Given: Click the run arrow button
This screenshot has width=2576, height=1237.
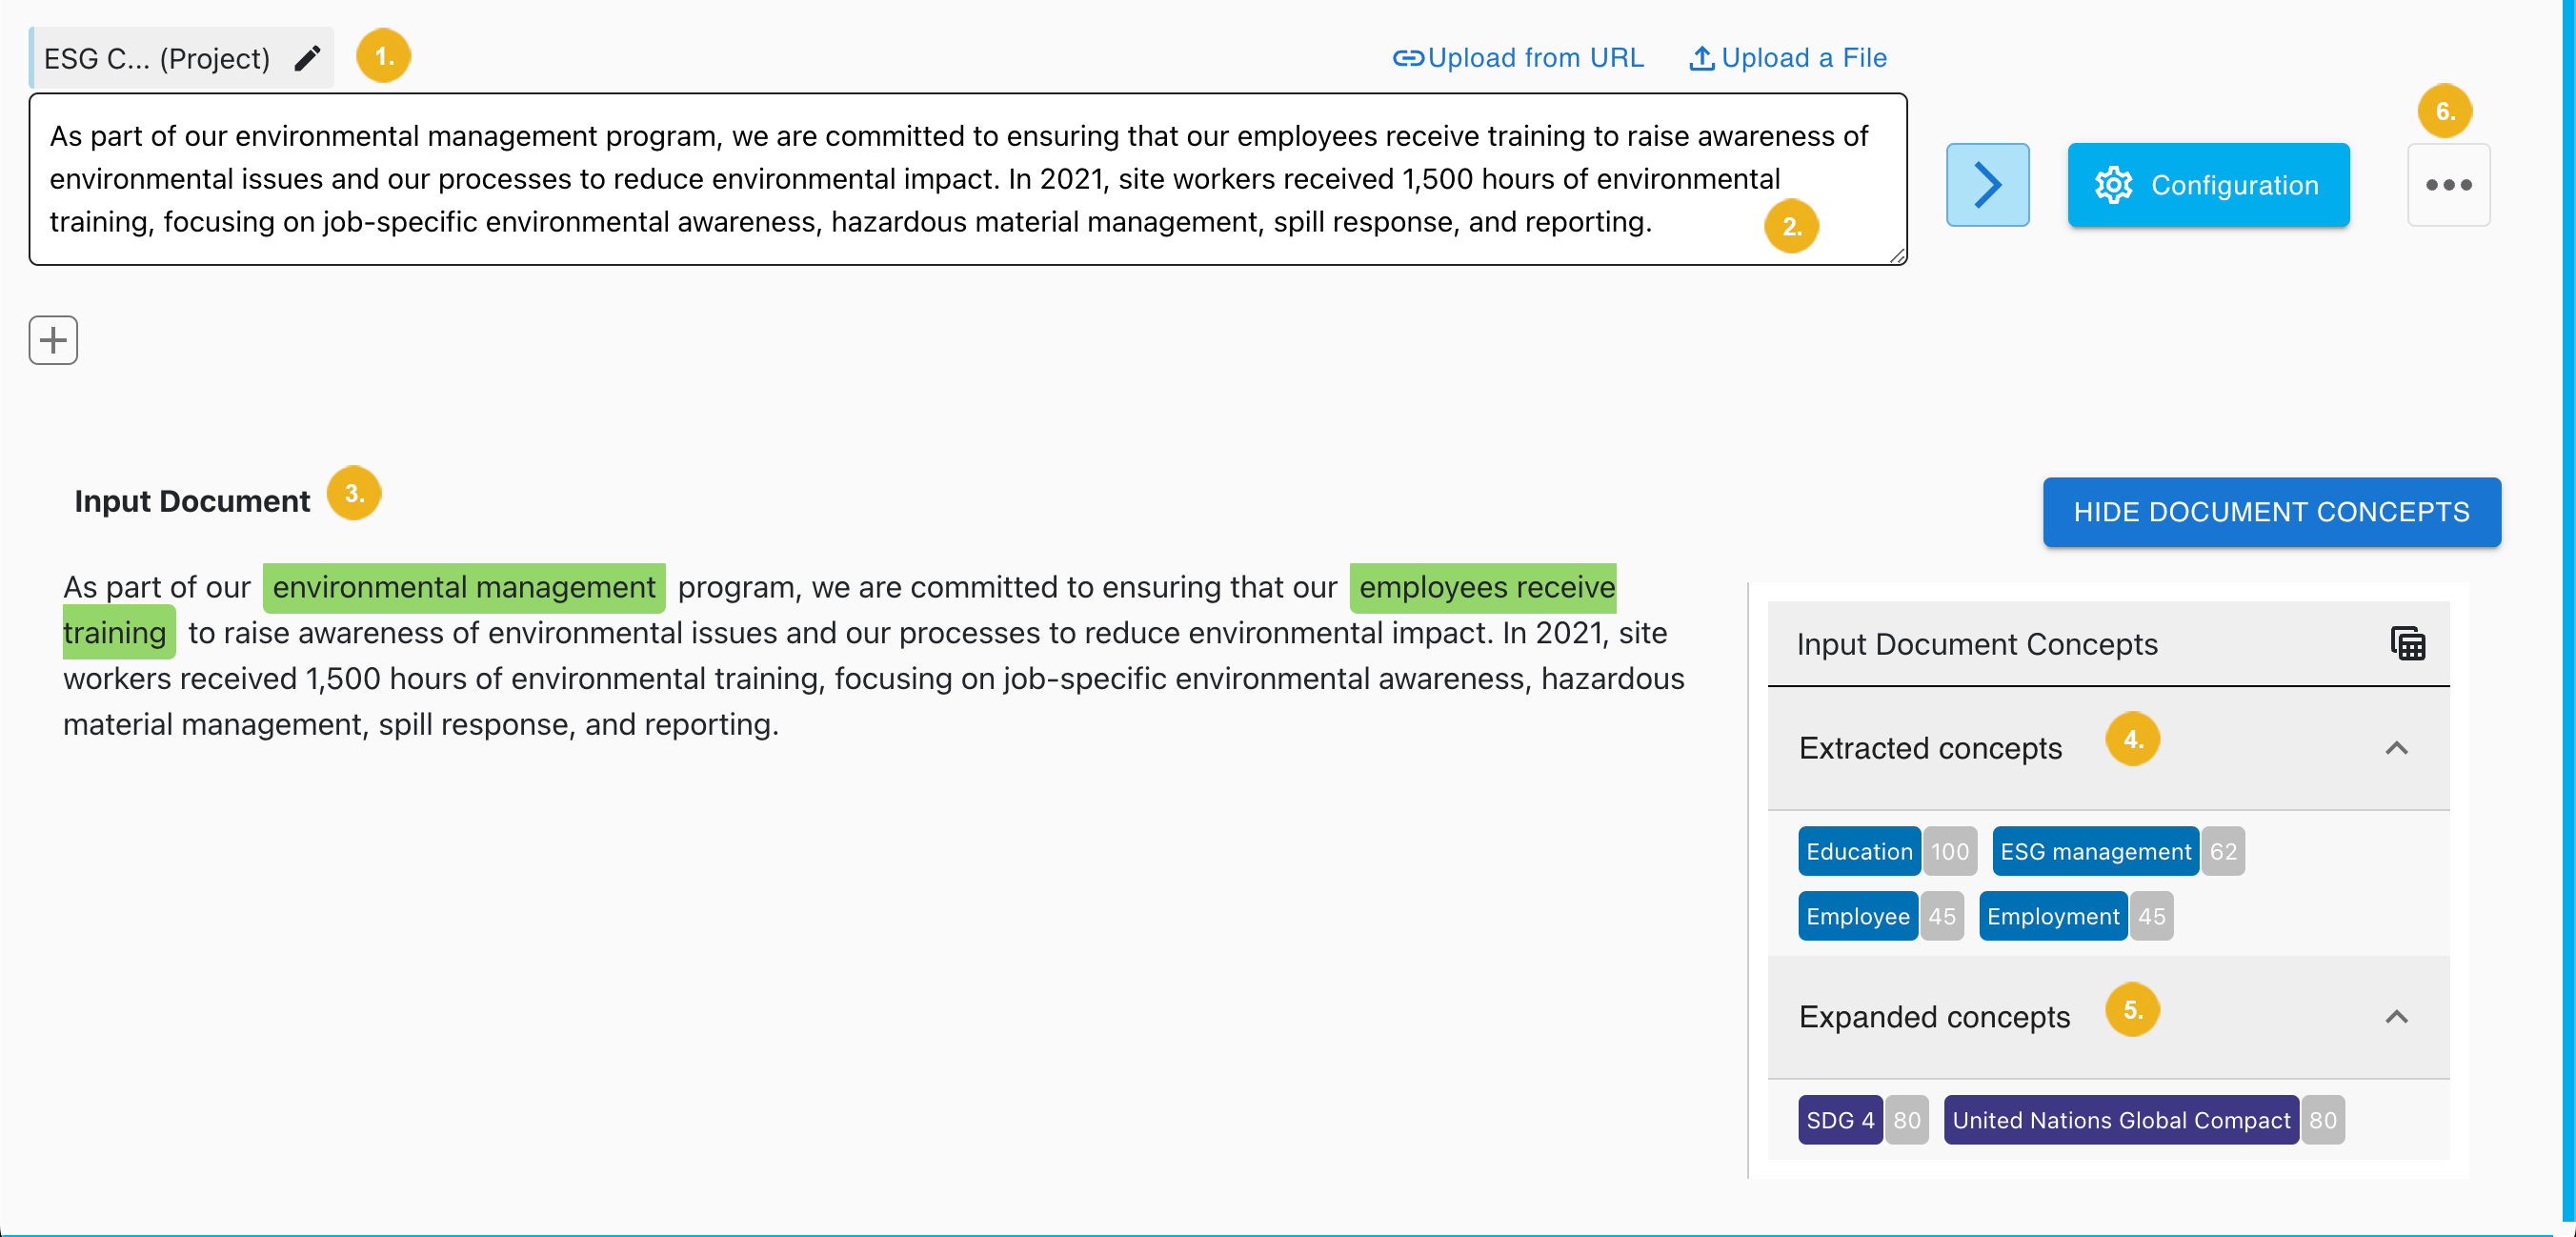Looking at the screenshot, I should coord(1986,185).
